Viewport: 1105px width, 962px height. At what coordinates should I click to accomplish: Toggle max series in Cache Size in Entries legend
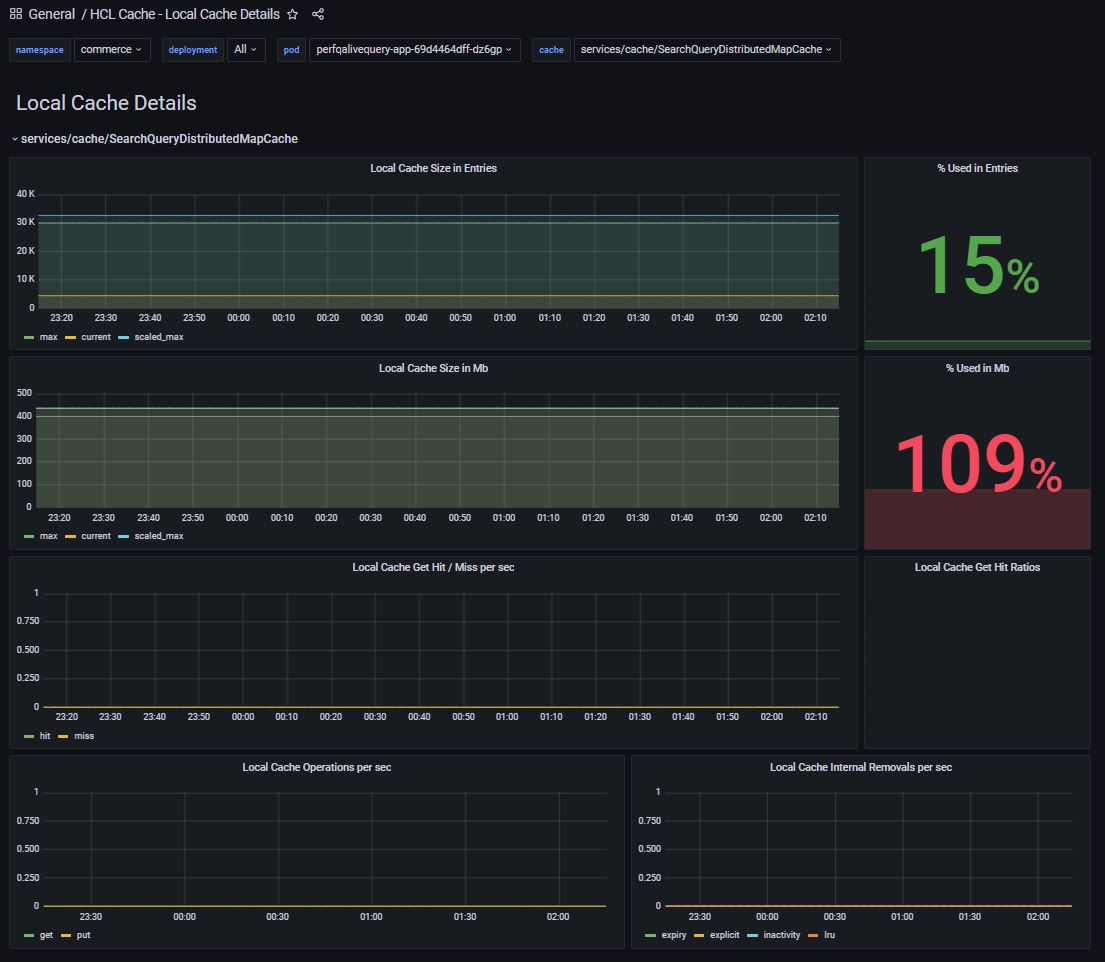tap(48, 337)
